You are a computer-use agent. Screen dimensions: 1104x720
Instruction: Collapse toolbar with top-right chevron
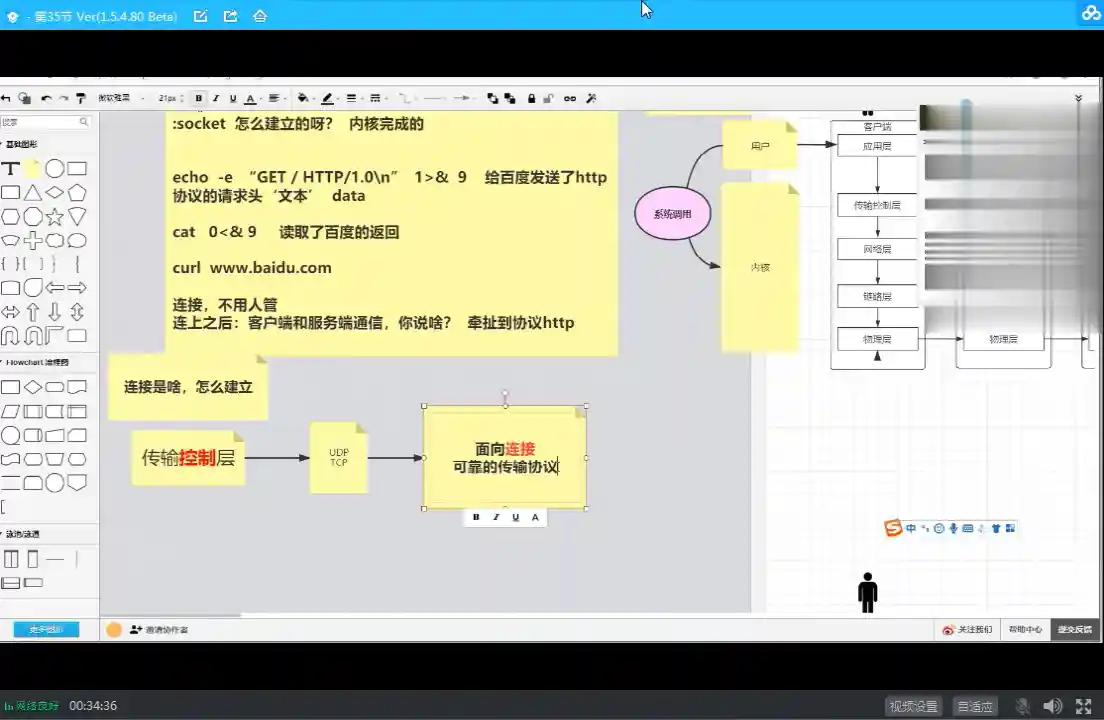pos(1078,99)
